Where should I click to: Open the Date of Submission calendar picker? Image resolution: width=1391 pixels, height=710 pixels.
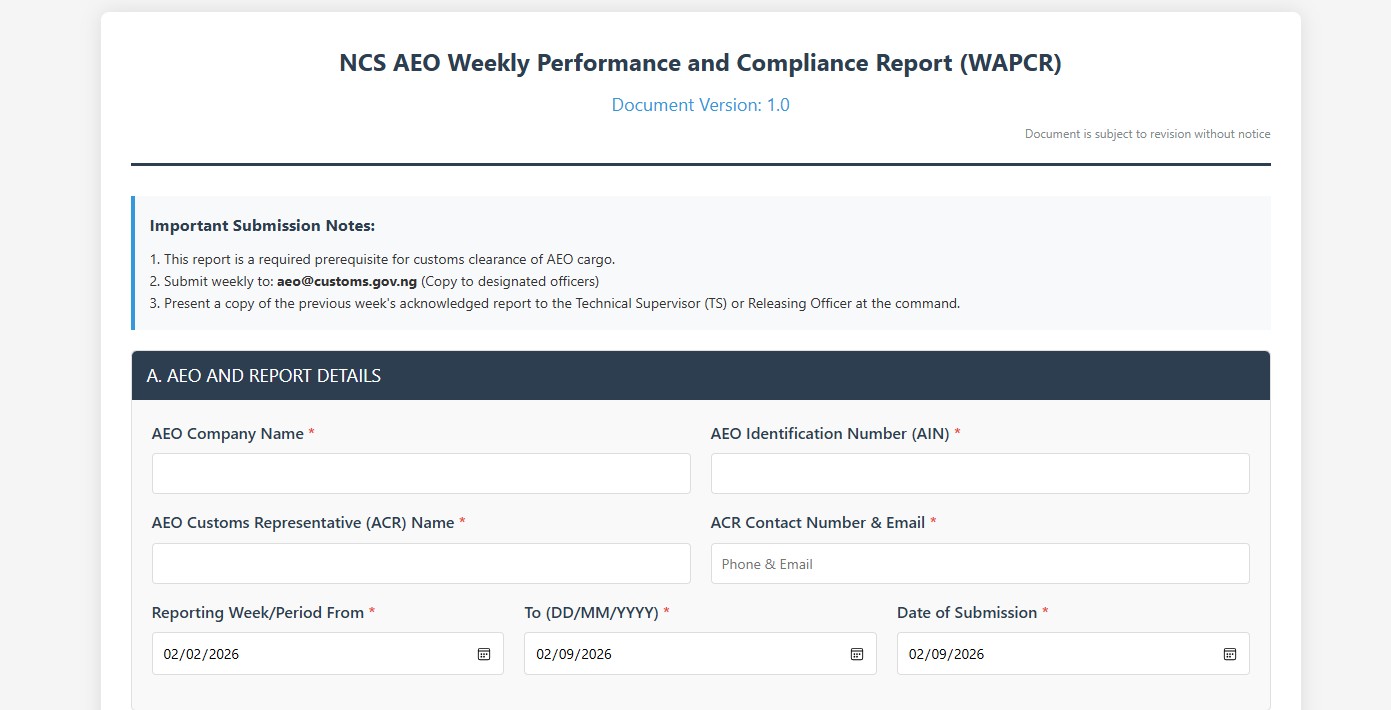pos(1228,653)
